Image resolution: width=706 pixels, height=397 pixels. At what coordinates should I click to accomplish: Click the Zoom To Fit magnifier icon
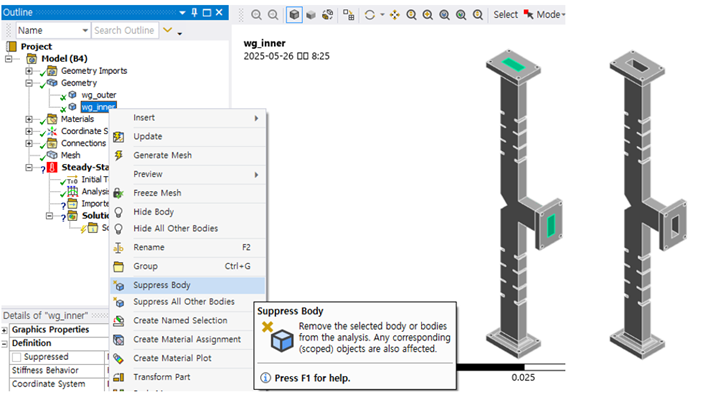[x=444, y=15]
